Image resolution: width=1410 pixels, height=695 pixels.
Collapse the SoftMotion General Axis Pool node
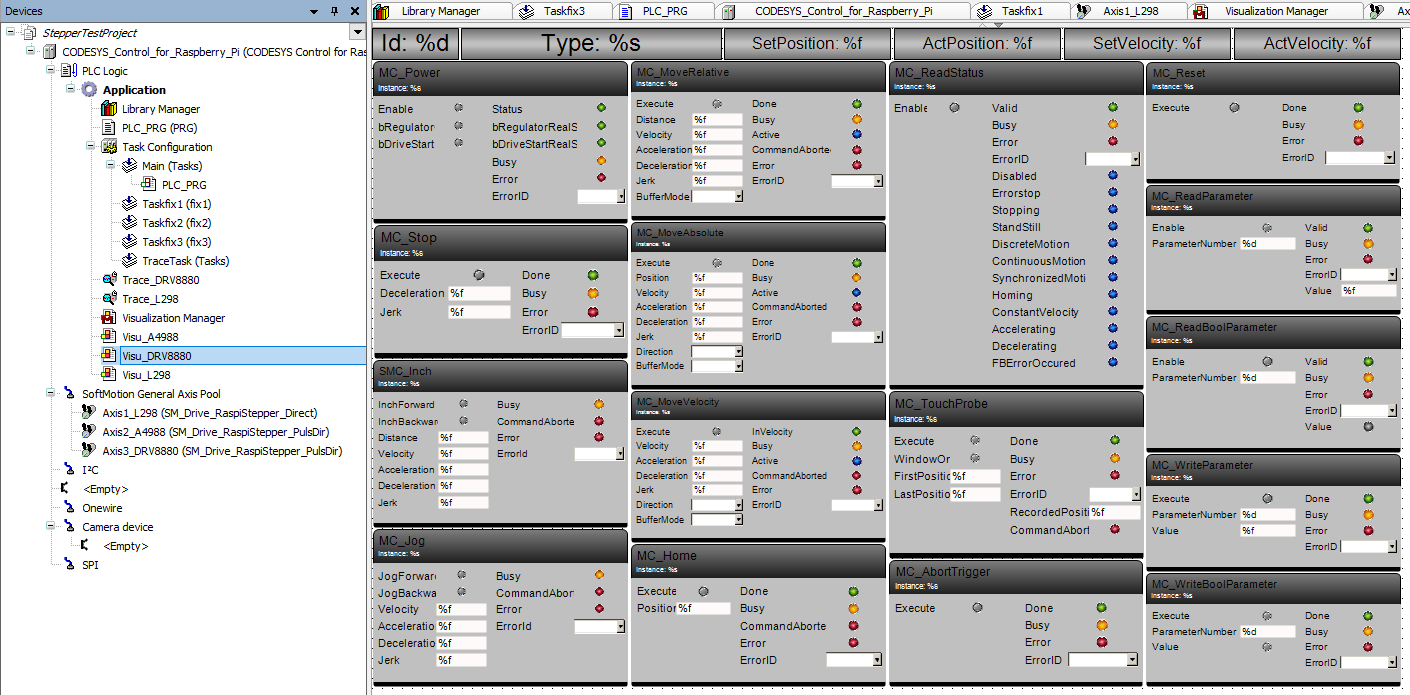coord(51,394)
